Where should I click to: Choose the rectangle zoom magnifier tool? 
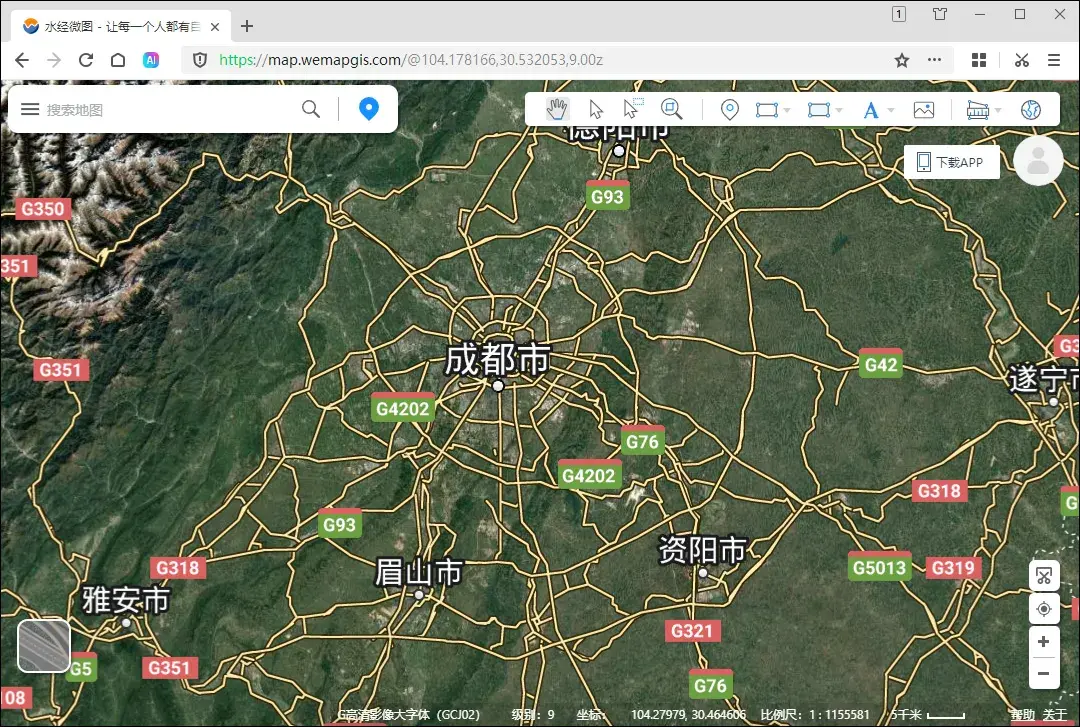point(672,109)
